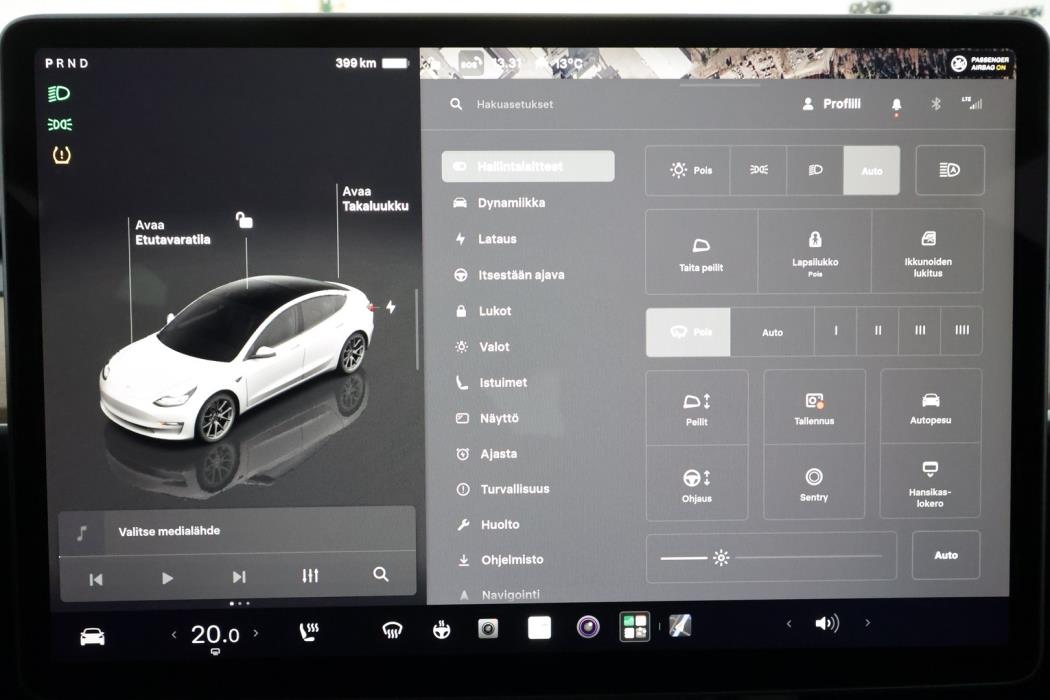Open Bluetooth settings icon
The height and width of the screenshot is (700, 1050).
[x=935, y=104]
